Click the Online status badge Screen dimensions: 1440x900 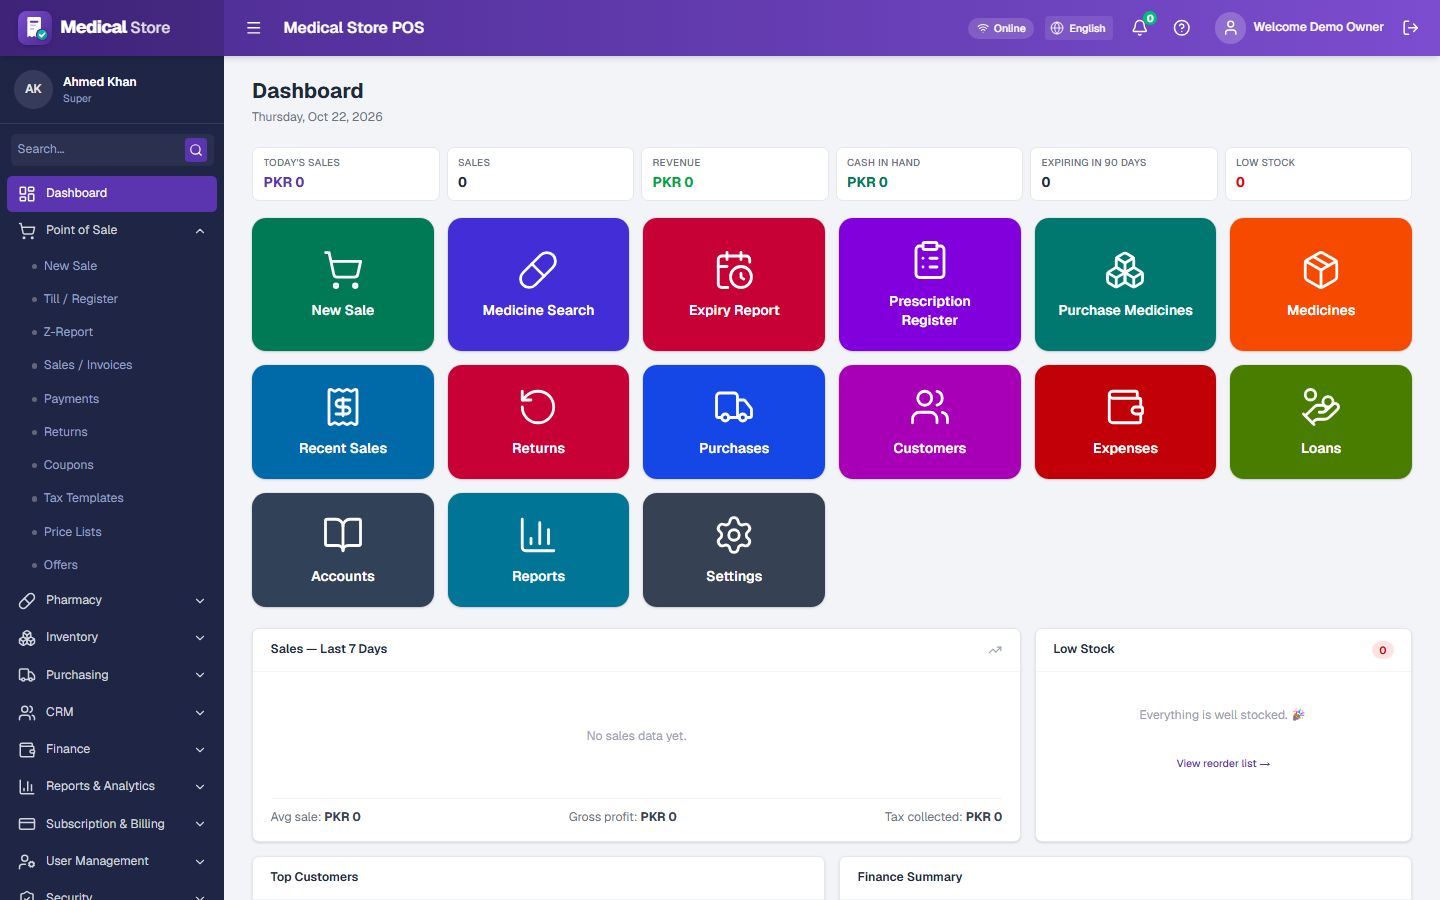pyautogui.click(x=1001, y=28)
